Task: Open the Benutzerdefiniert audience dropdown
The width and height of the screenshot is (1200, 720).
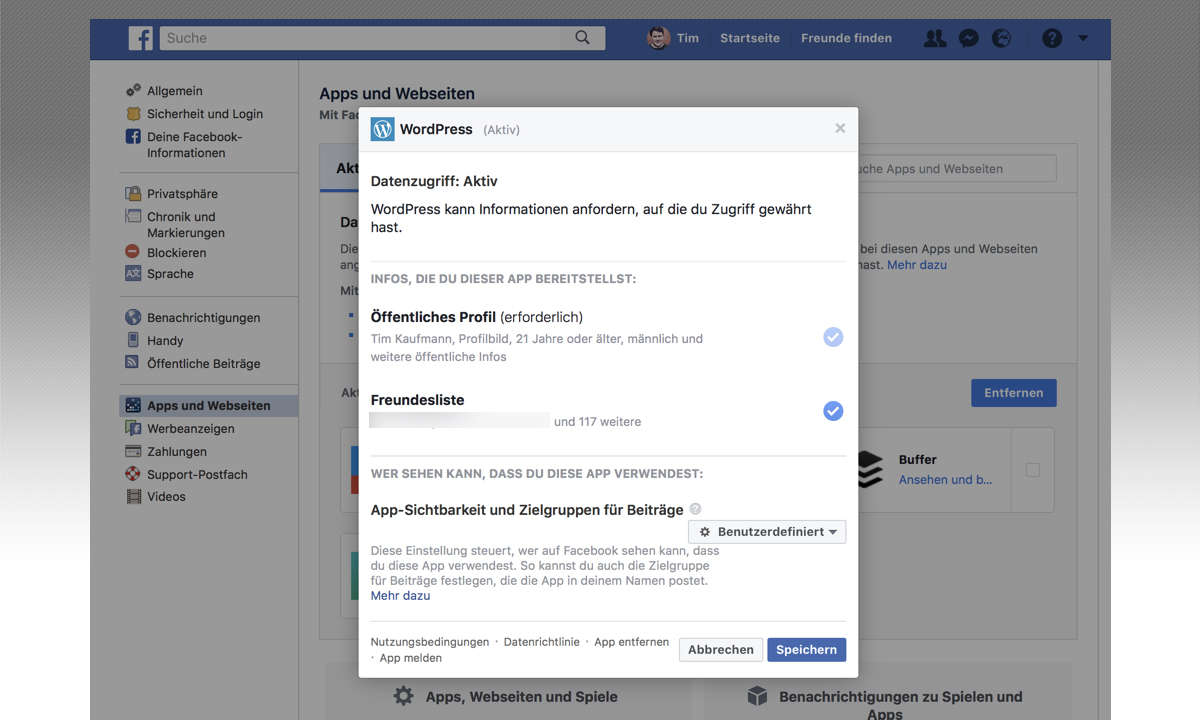Action: point(767,532)
